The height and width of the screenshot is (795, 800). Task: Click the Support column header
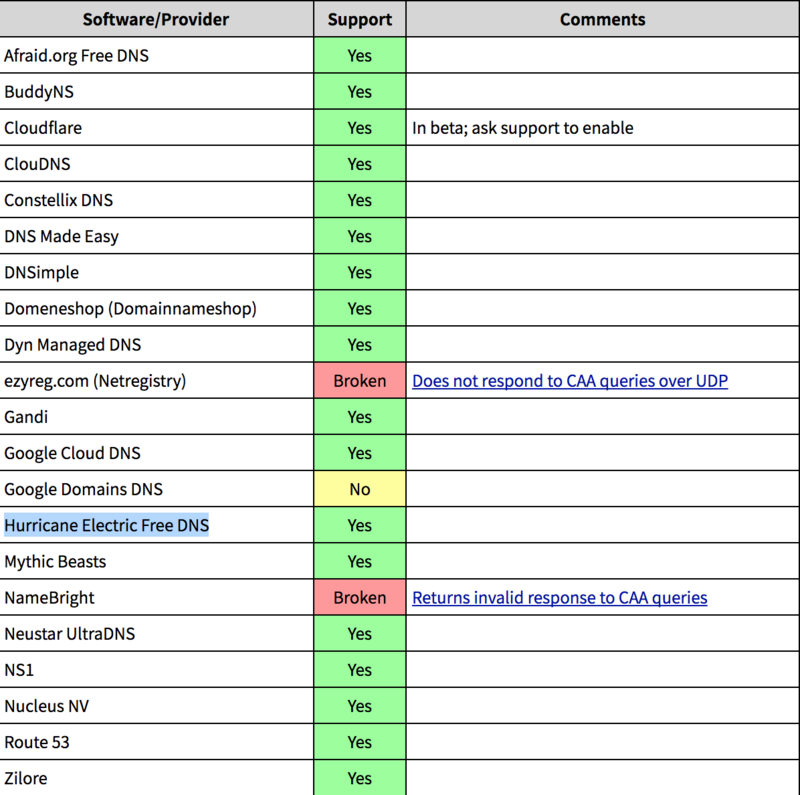coord(360,20)
